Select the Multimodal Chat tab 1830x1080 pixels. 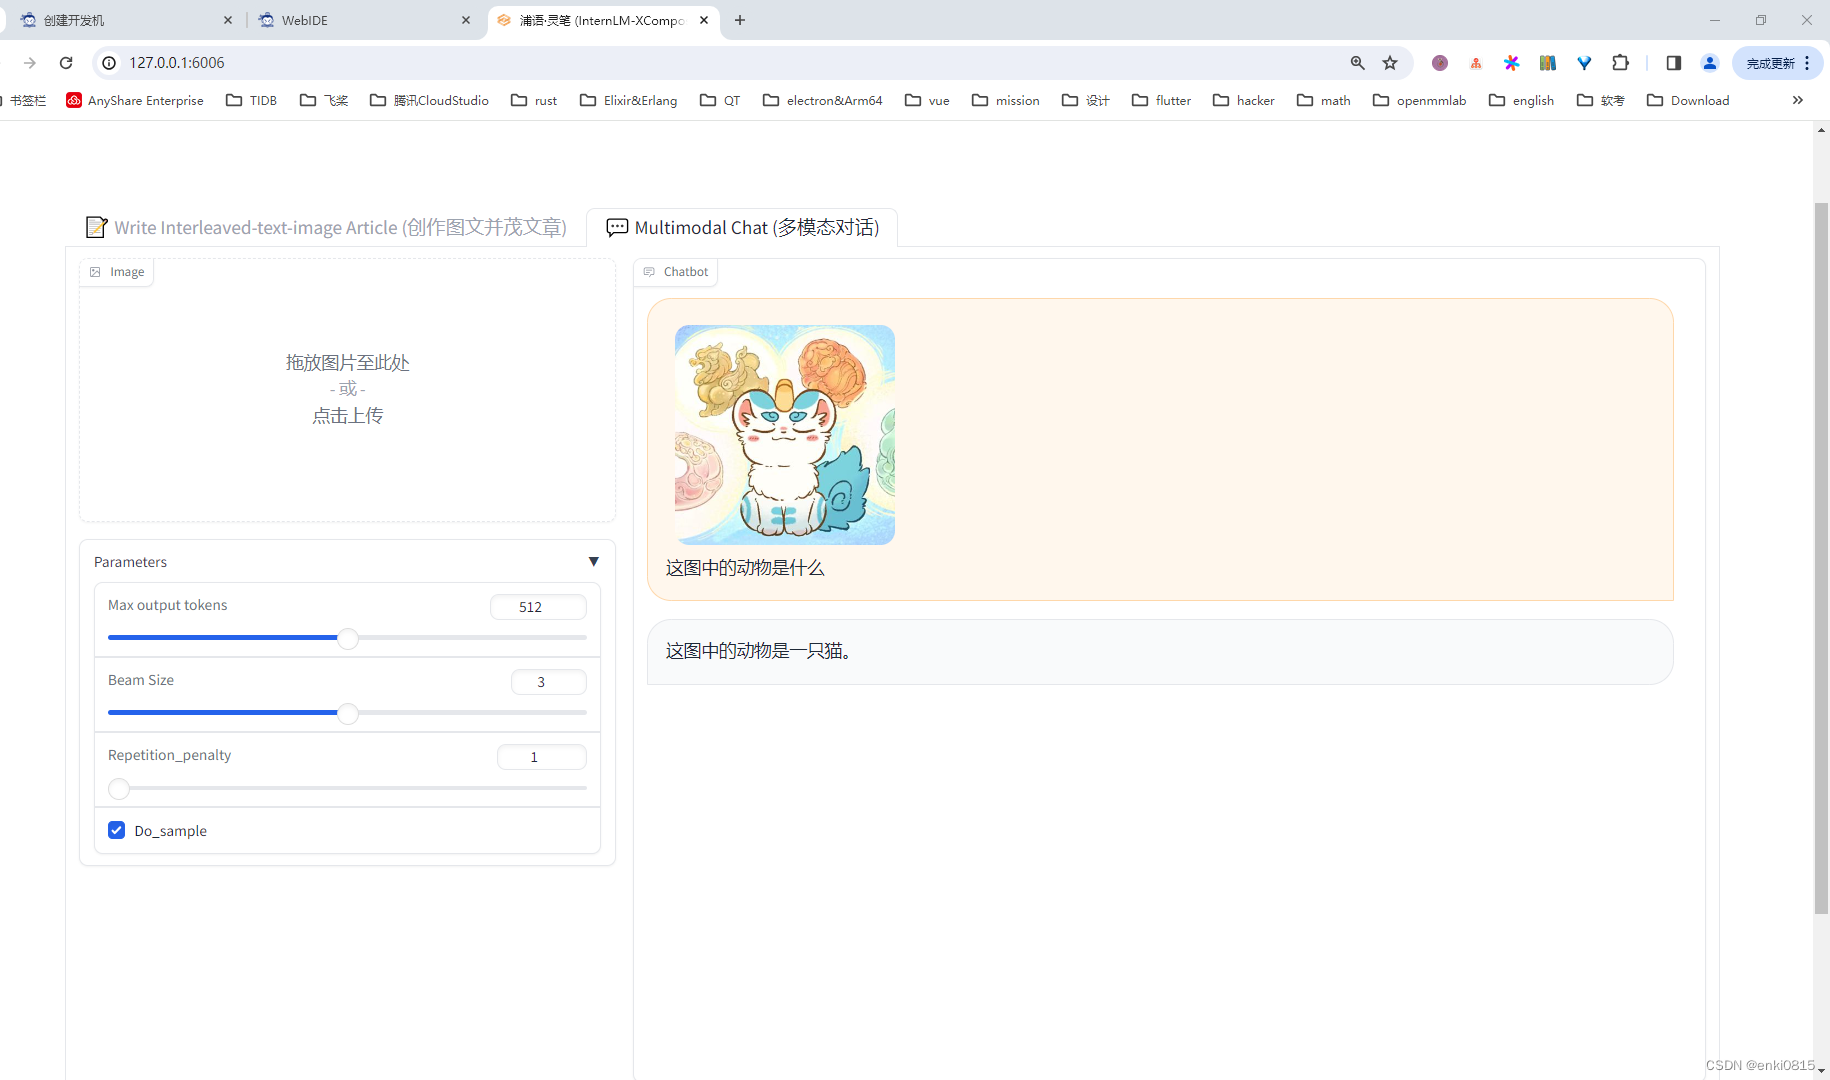pyautogui.click(x=743, y=228)
